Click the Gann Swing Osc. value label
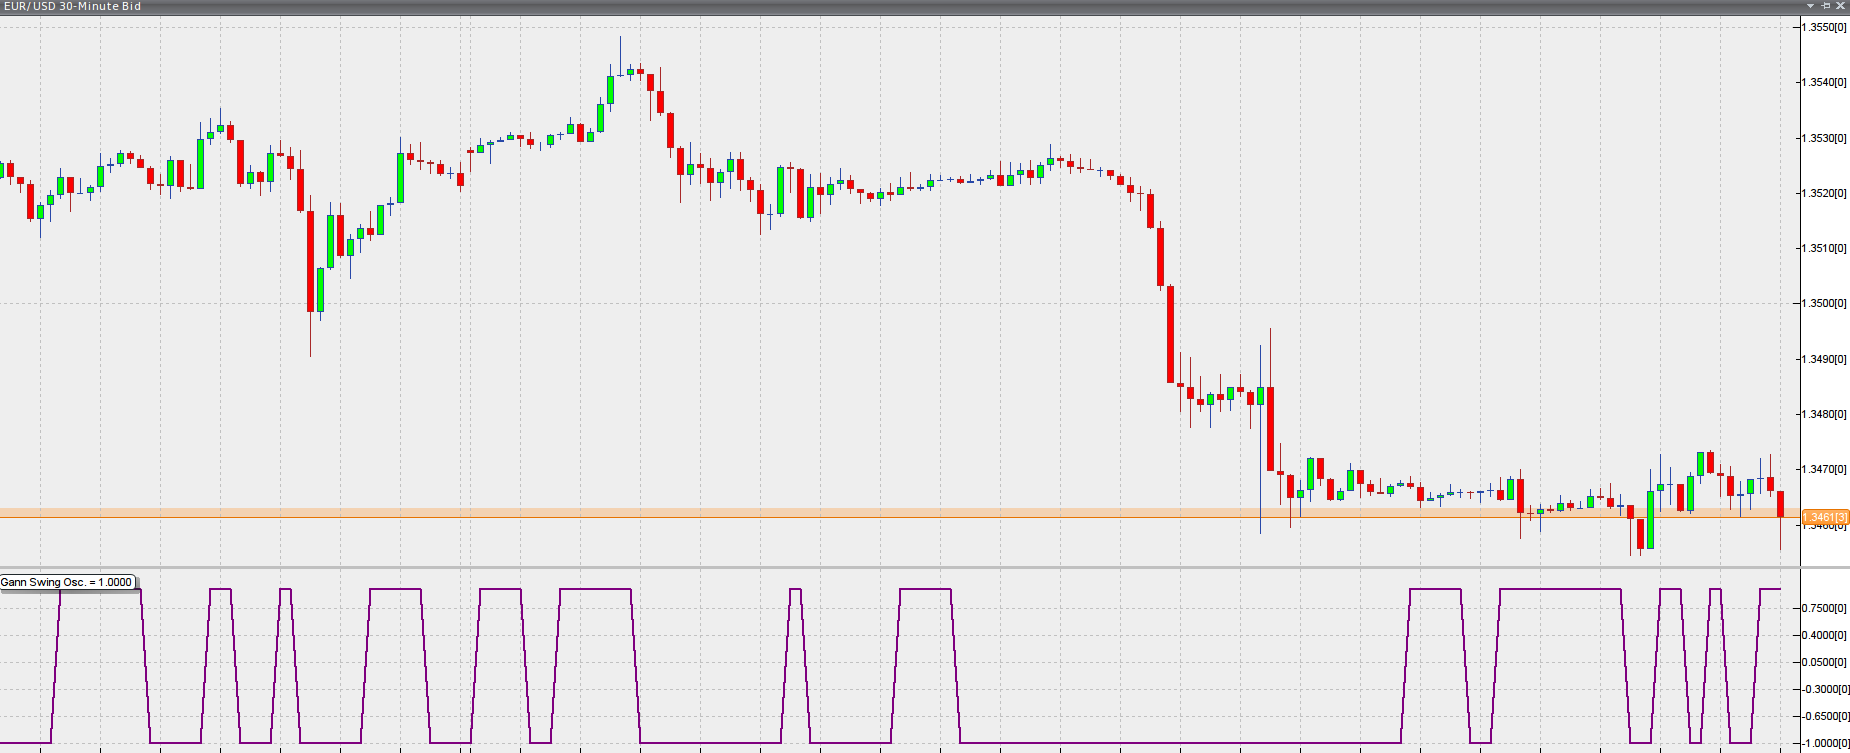The width and height of the screenshot is (1850, 753). [67, 582]
